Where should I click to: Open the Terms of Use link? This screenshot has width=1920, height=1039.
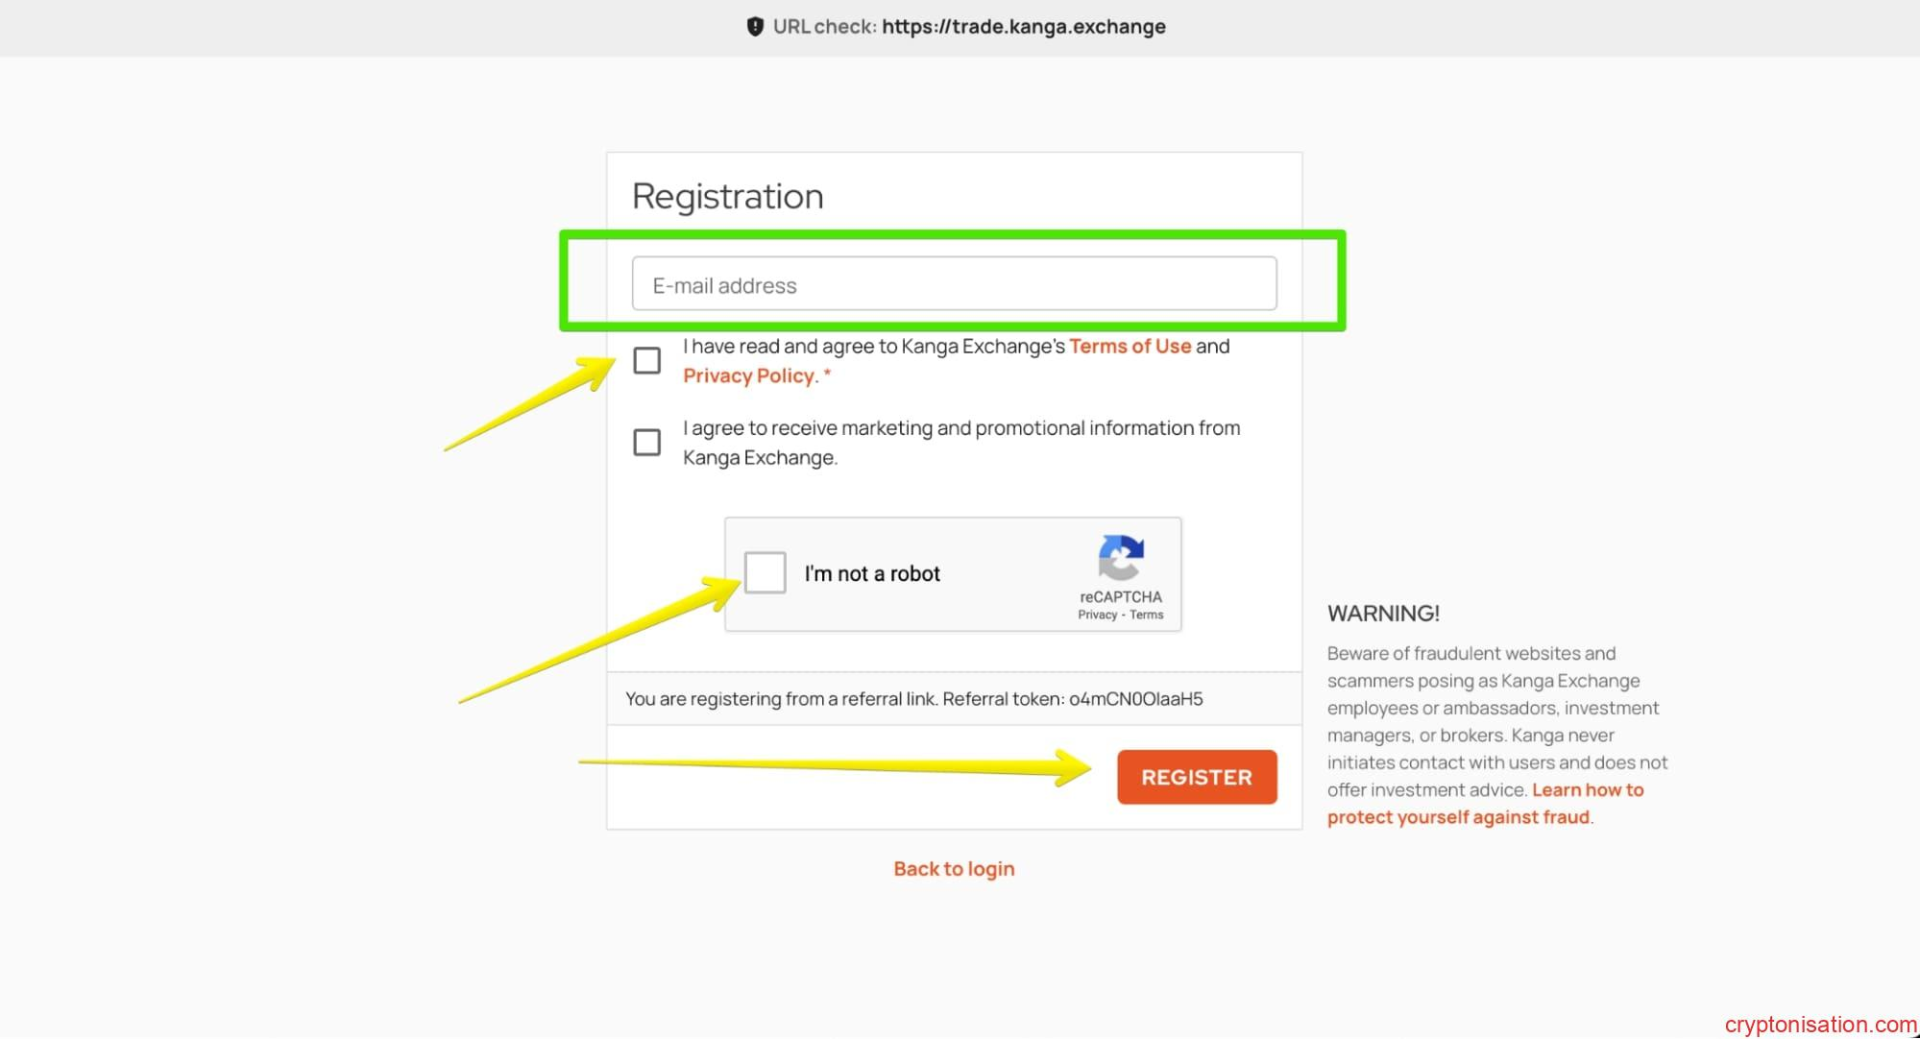tap(1130, 346)
